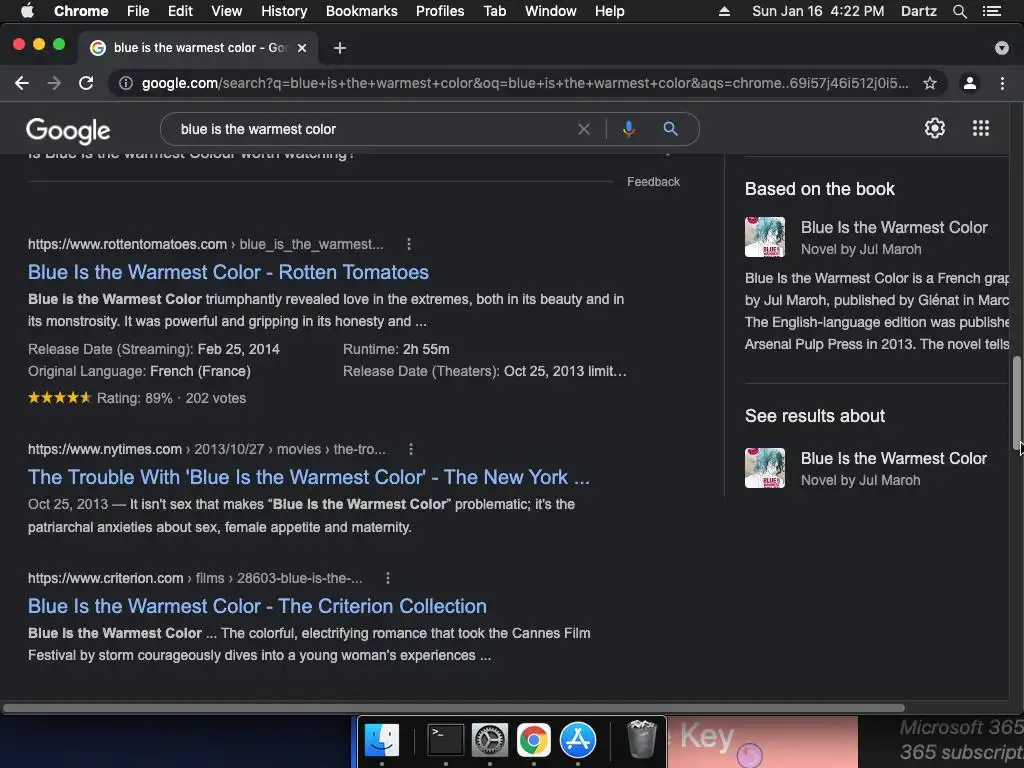This screenshot has height=768, width=1024.
Task: Click the rottentomatoes.com result URL text
Action: 206,244
